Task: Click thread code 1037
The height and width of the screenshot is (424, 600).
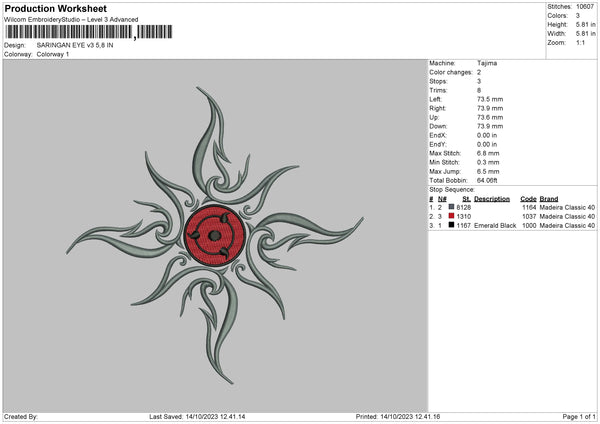Action: (529, 217)
